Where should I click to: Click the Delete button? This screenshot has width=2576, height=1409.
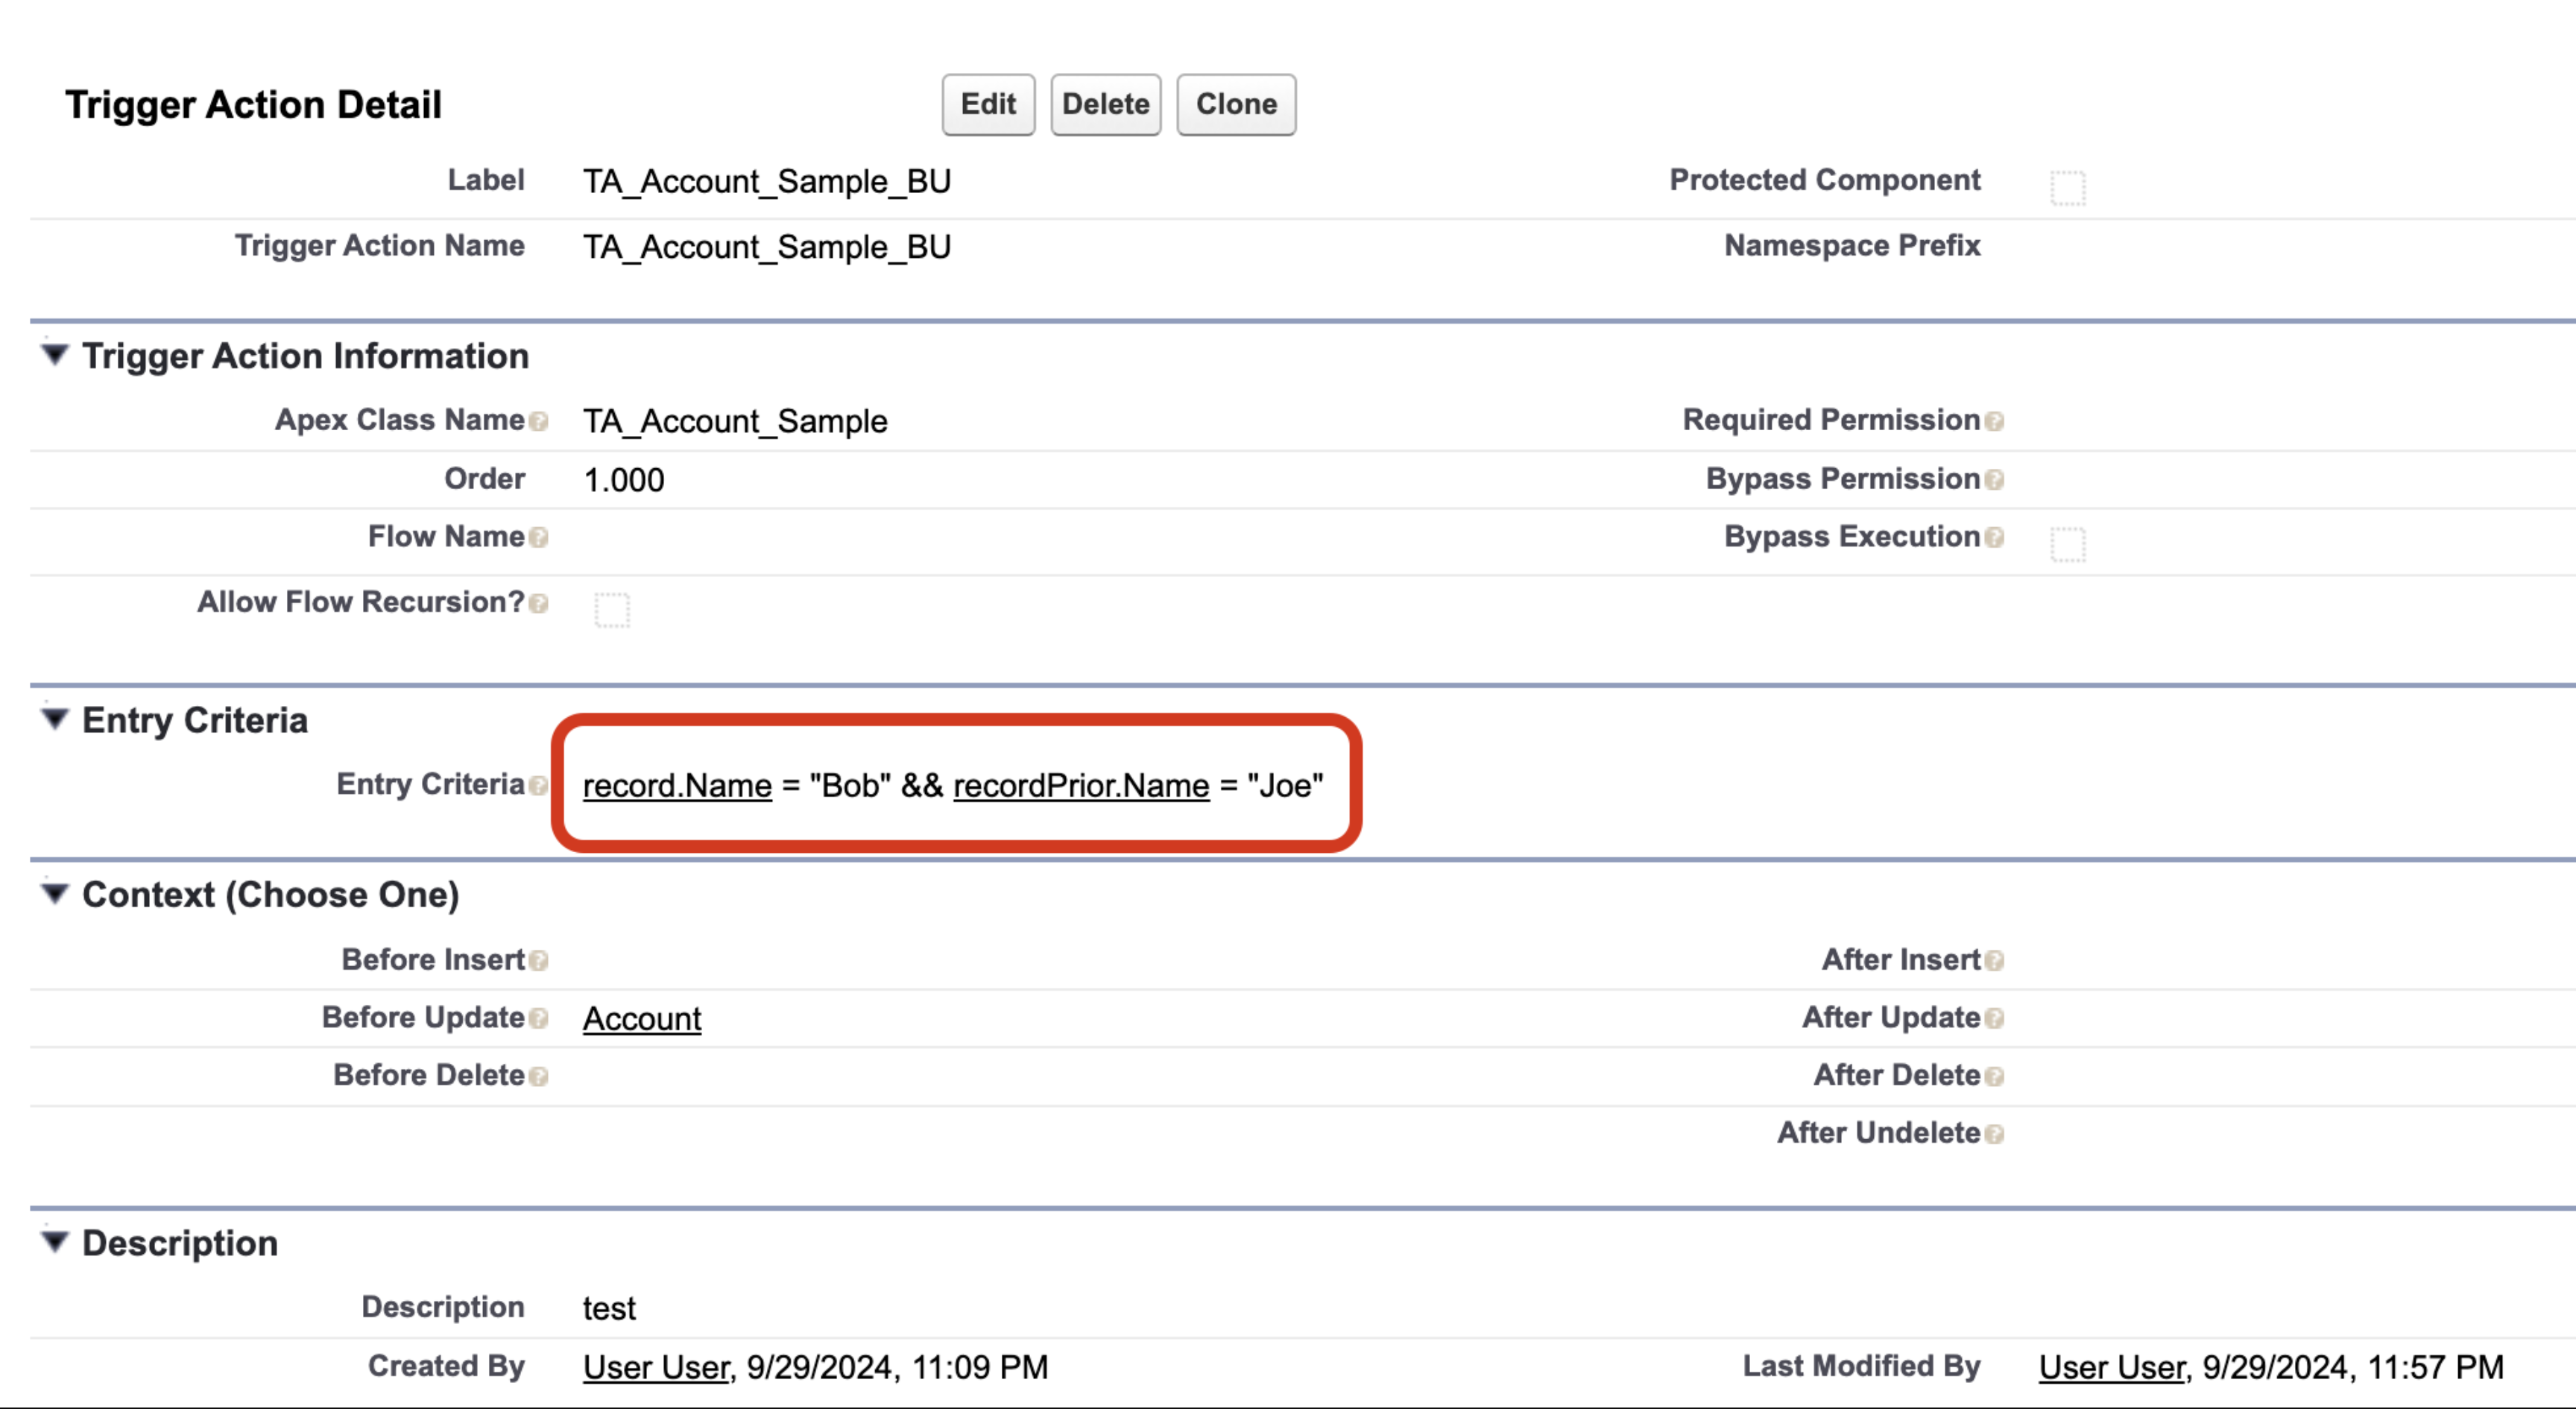(1105, 104)
